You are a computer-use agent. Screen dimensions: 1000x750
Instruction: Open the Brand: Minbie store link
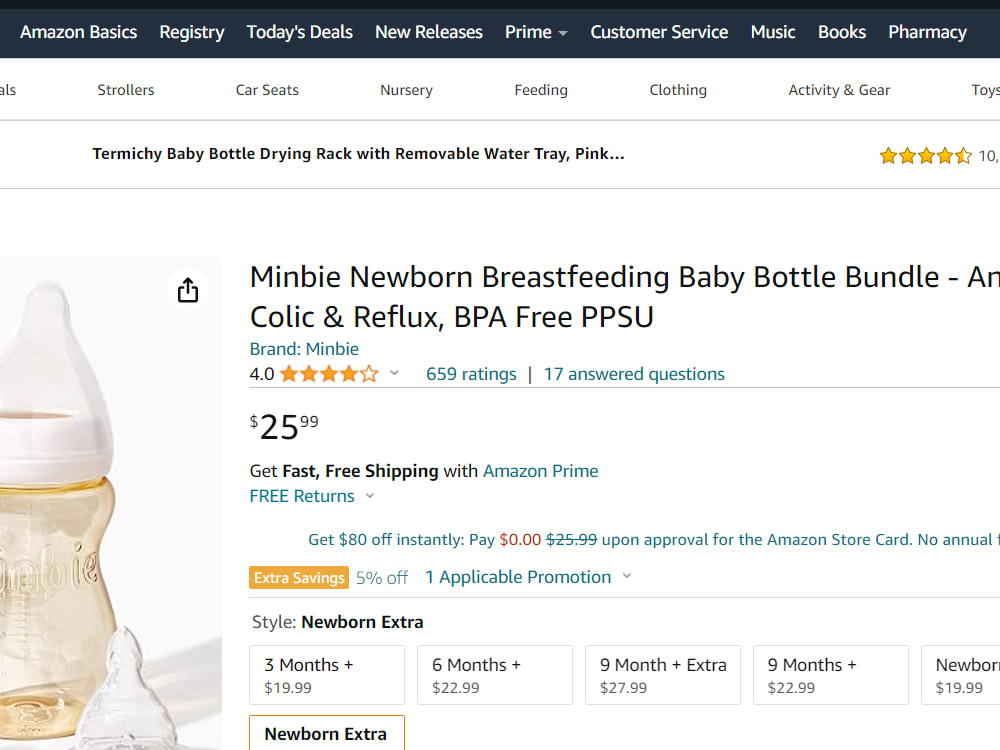click(304, 349)
